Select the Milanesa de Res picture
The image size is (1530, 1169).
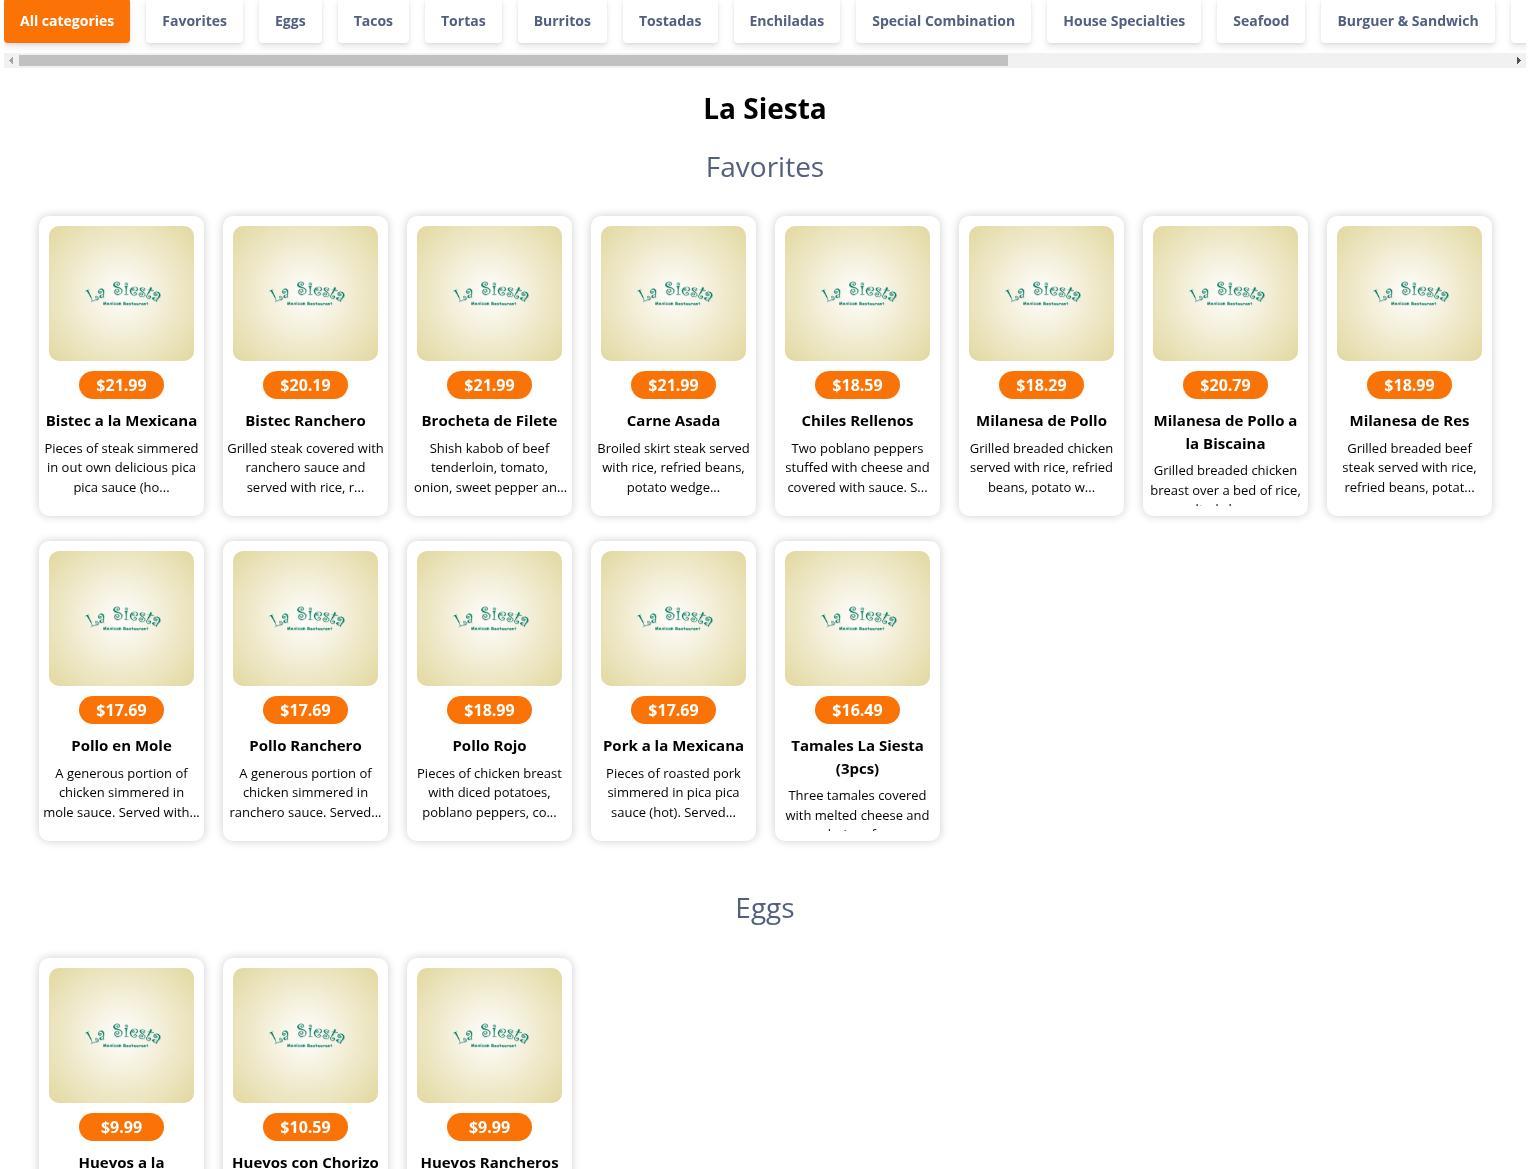(1409, 293)
